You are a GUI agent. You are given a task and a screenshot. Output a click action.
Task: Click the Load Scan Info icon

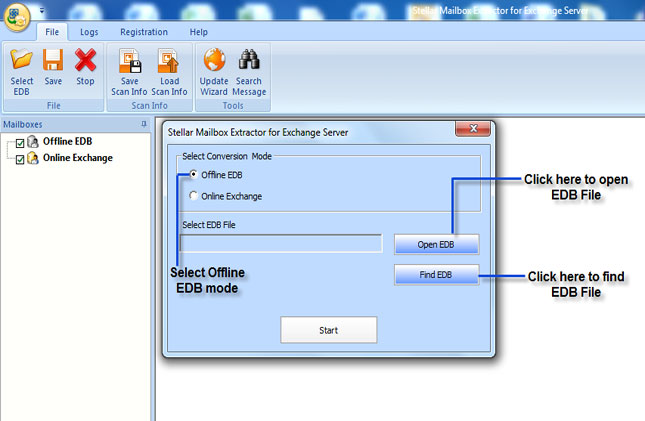click(x=169, y=60)
